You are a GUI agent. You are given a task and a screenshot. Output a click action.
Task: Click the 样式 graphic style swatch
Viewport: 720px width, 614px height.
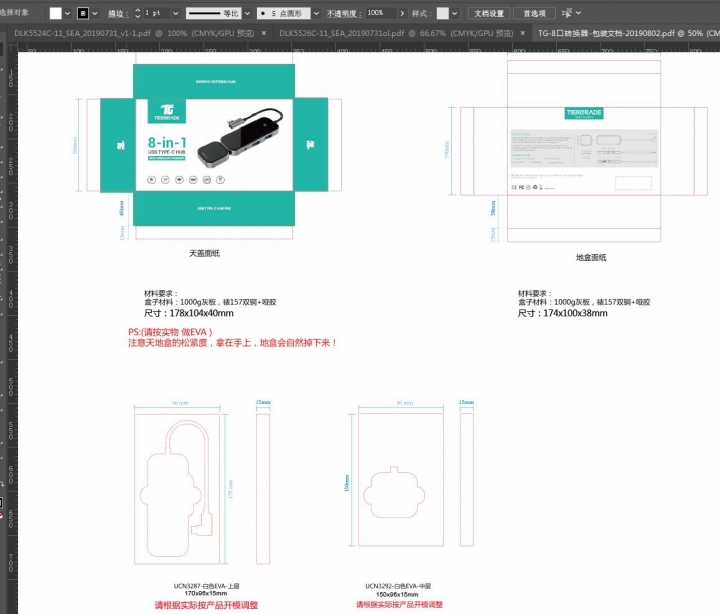tap(442, 13)
